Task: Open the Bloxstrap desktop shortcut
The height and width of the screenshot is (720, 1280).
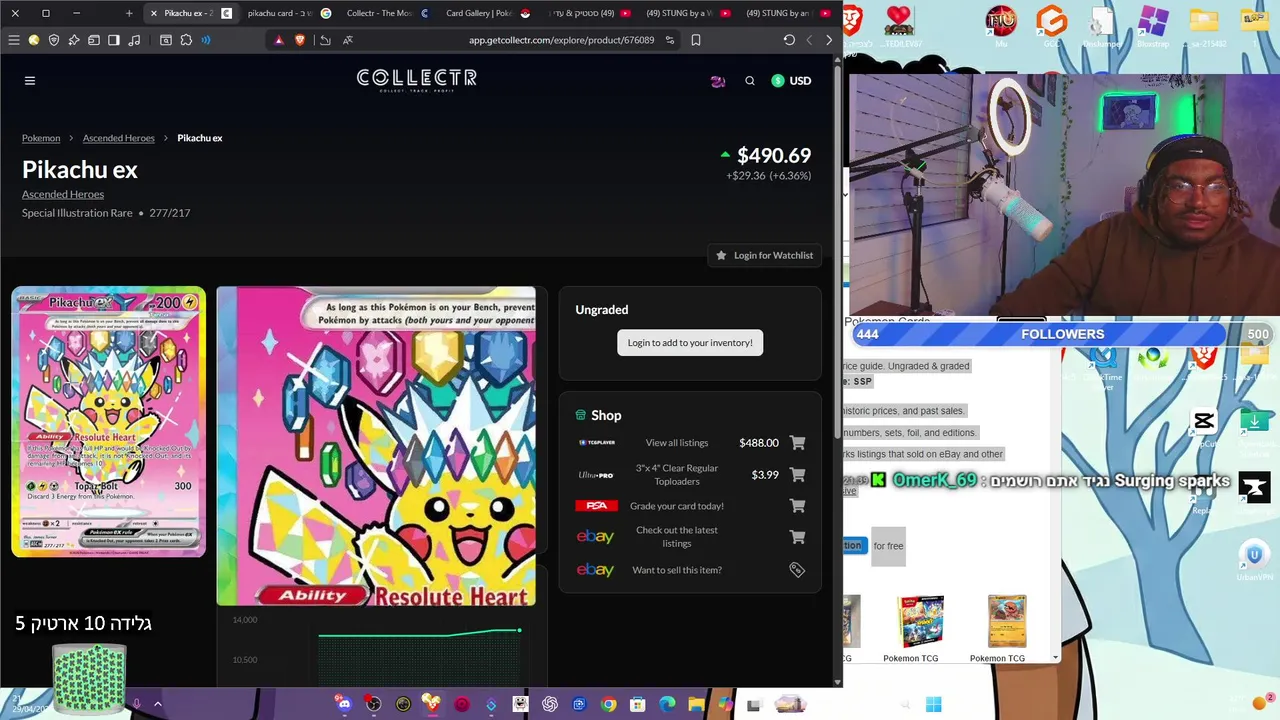Action: point(1153,26)
